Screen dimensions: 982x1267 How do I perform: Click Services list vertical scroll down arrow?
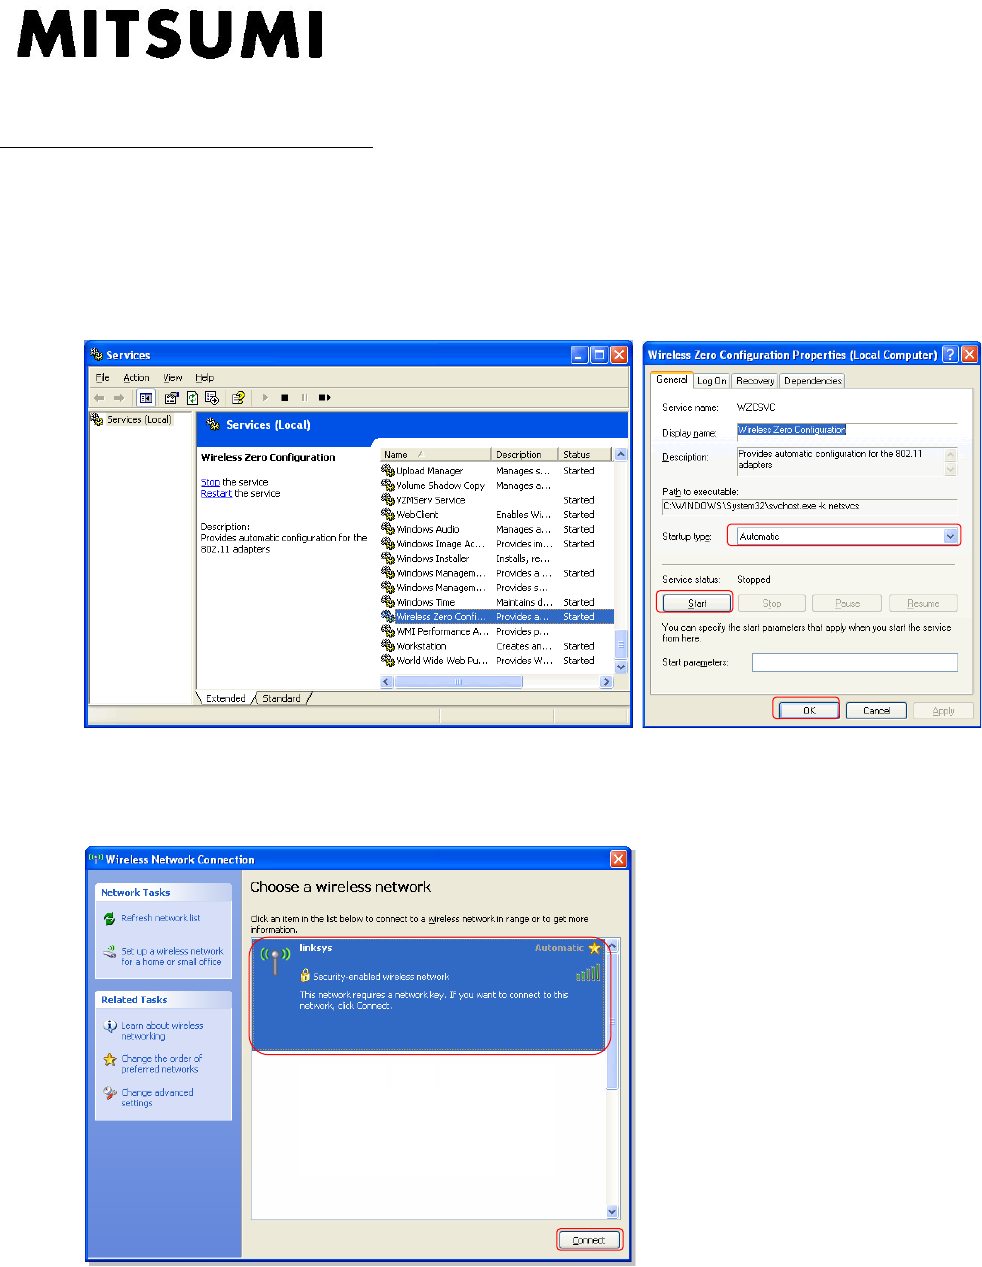(x=621, y=667)
